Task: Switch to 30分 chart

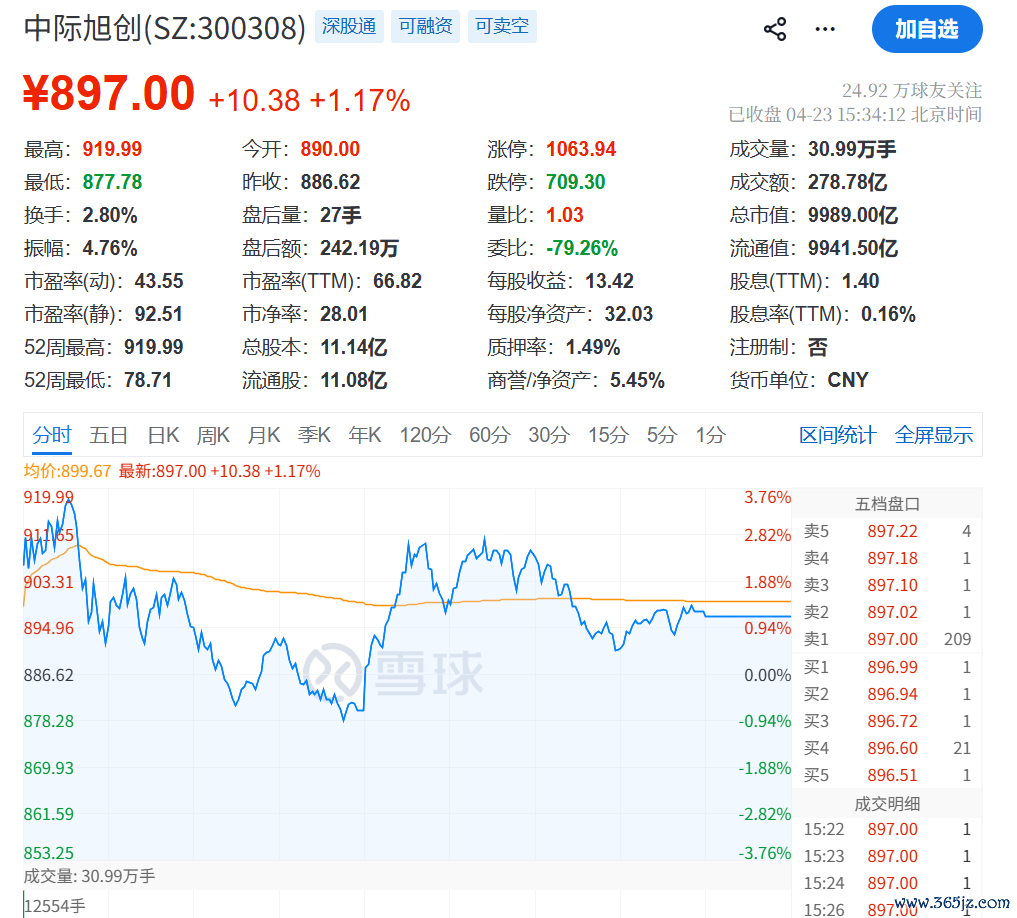Action: [549, 435]
